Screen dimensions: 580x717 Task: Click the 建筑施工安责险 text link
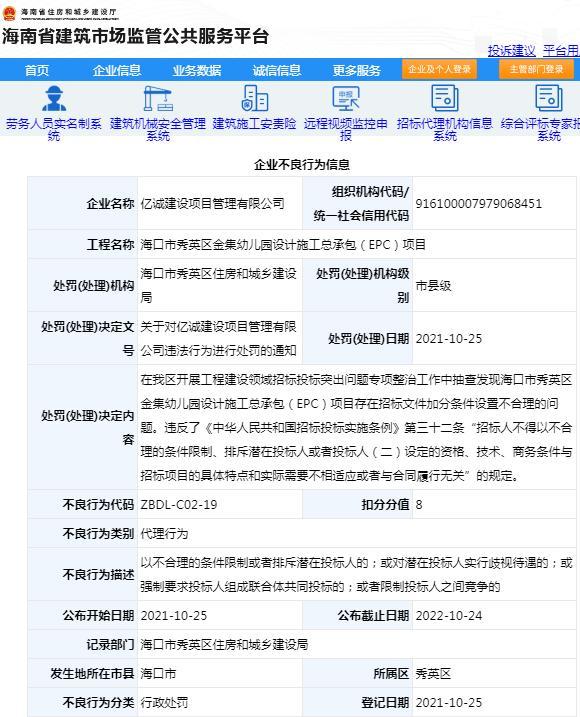(254, 123)
